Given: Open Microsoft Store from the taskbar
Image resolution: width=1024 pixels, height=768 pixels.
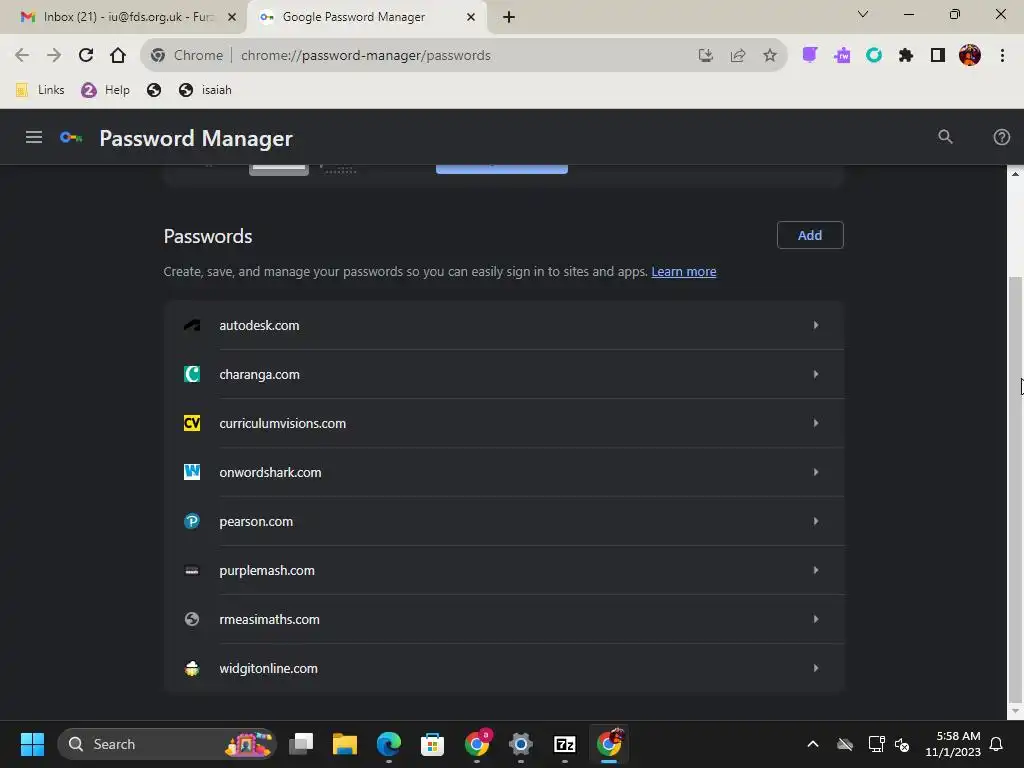Looking at the screenshot, I should tap(432, 744).
